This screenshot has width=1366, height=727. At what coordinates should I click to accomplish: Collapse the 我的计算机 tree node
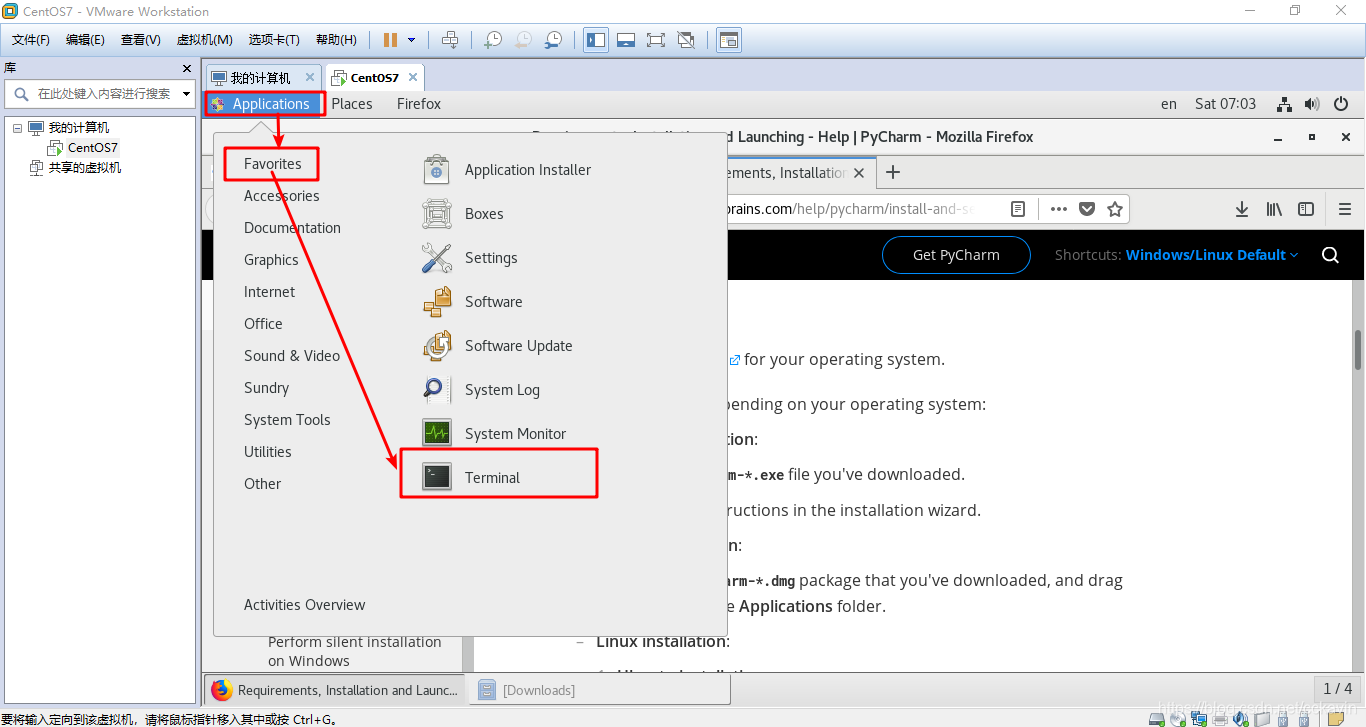[x=16, y=128]
